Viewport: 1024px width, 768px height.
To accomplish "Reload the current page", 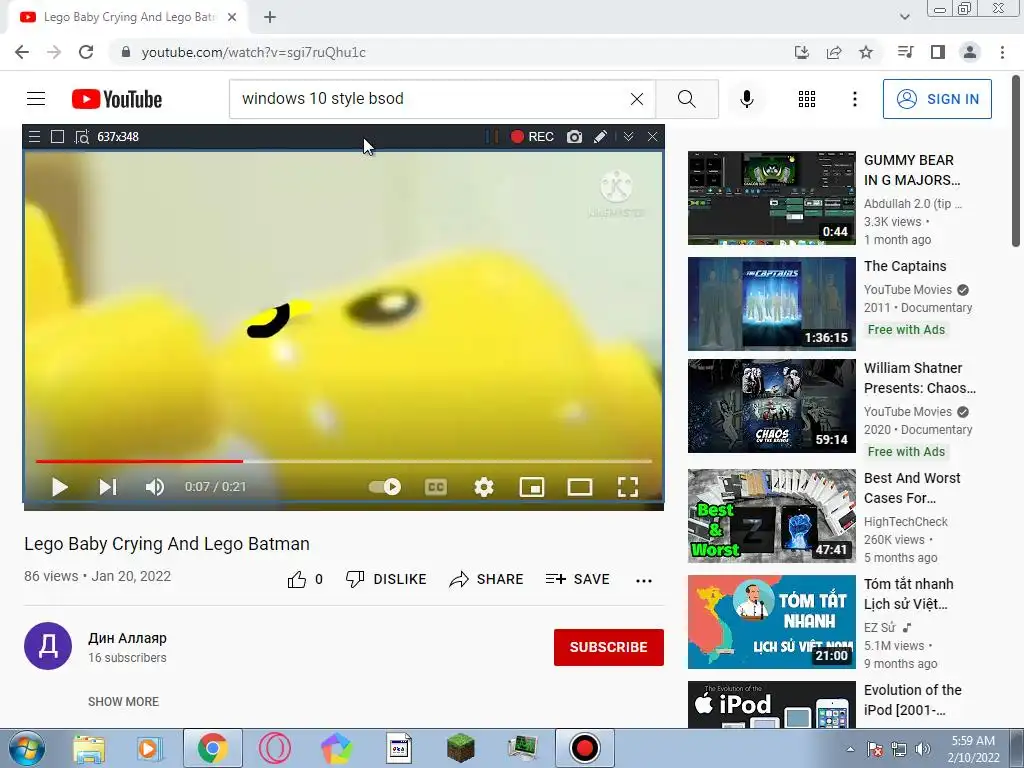I will [86, 52].
